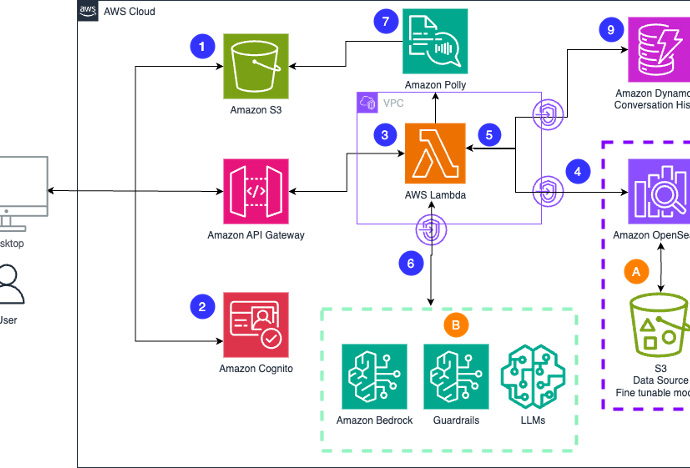Image resolution: width=690 pixels, height=468 pixels.
Task: Select the Amazon DynamoDB icon
Action: pos(659,49)
